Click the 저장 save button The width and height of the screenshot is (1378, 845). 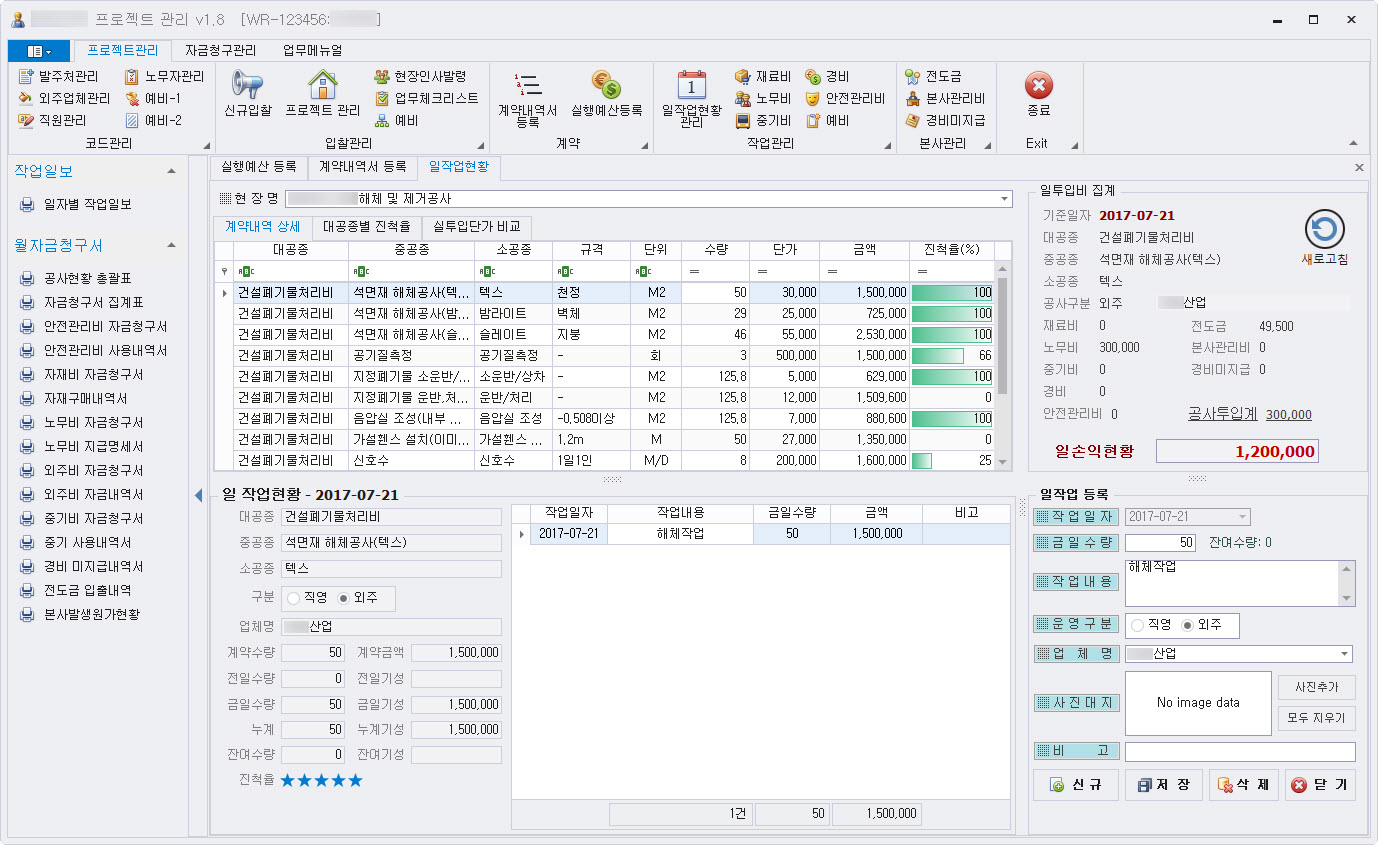(x=1163, y=785)
